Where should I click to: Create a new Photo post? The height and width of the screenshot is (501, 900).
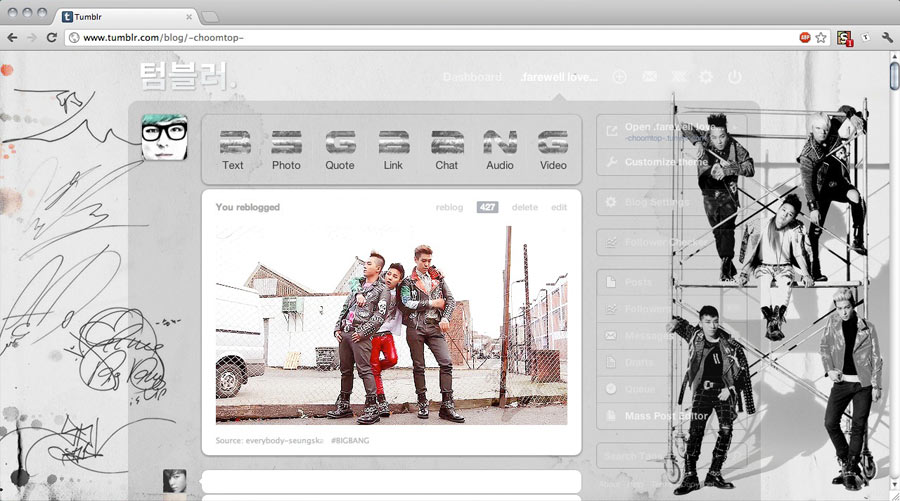(x=286, y=149)
